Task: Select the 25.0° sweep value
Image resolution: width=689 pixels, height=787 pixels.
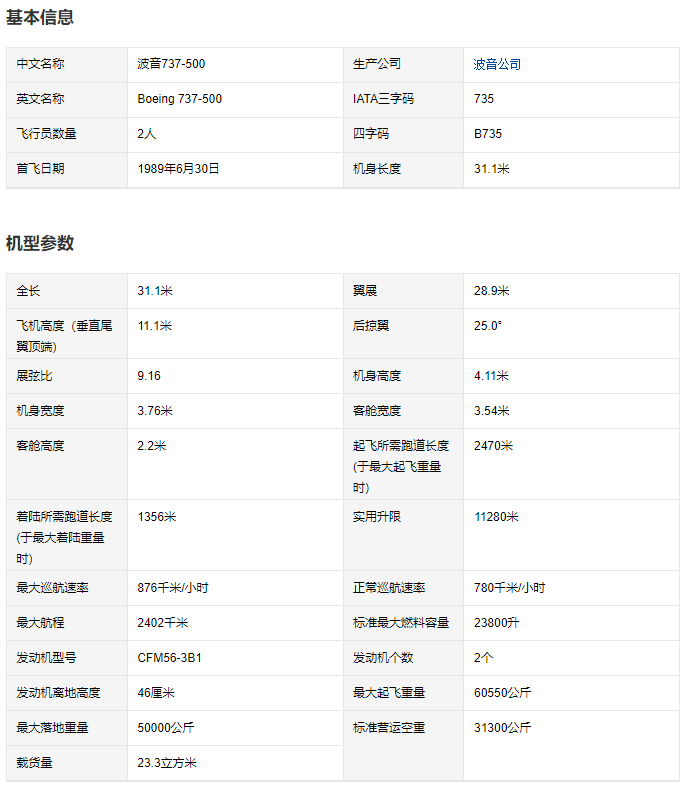Action: click(x=488, y=326)
